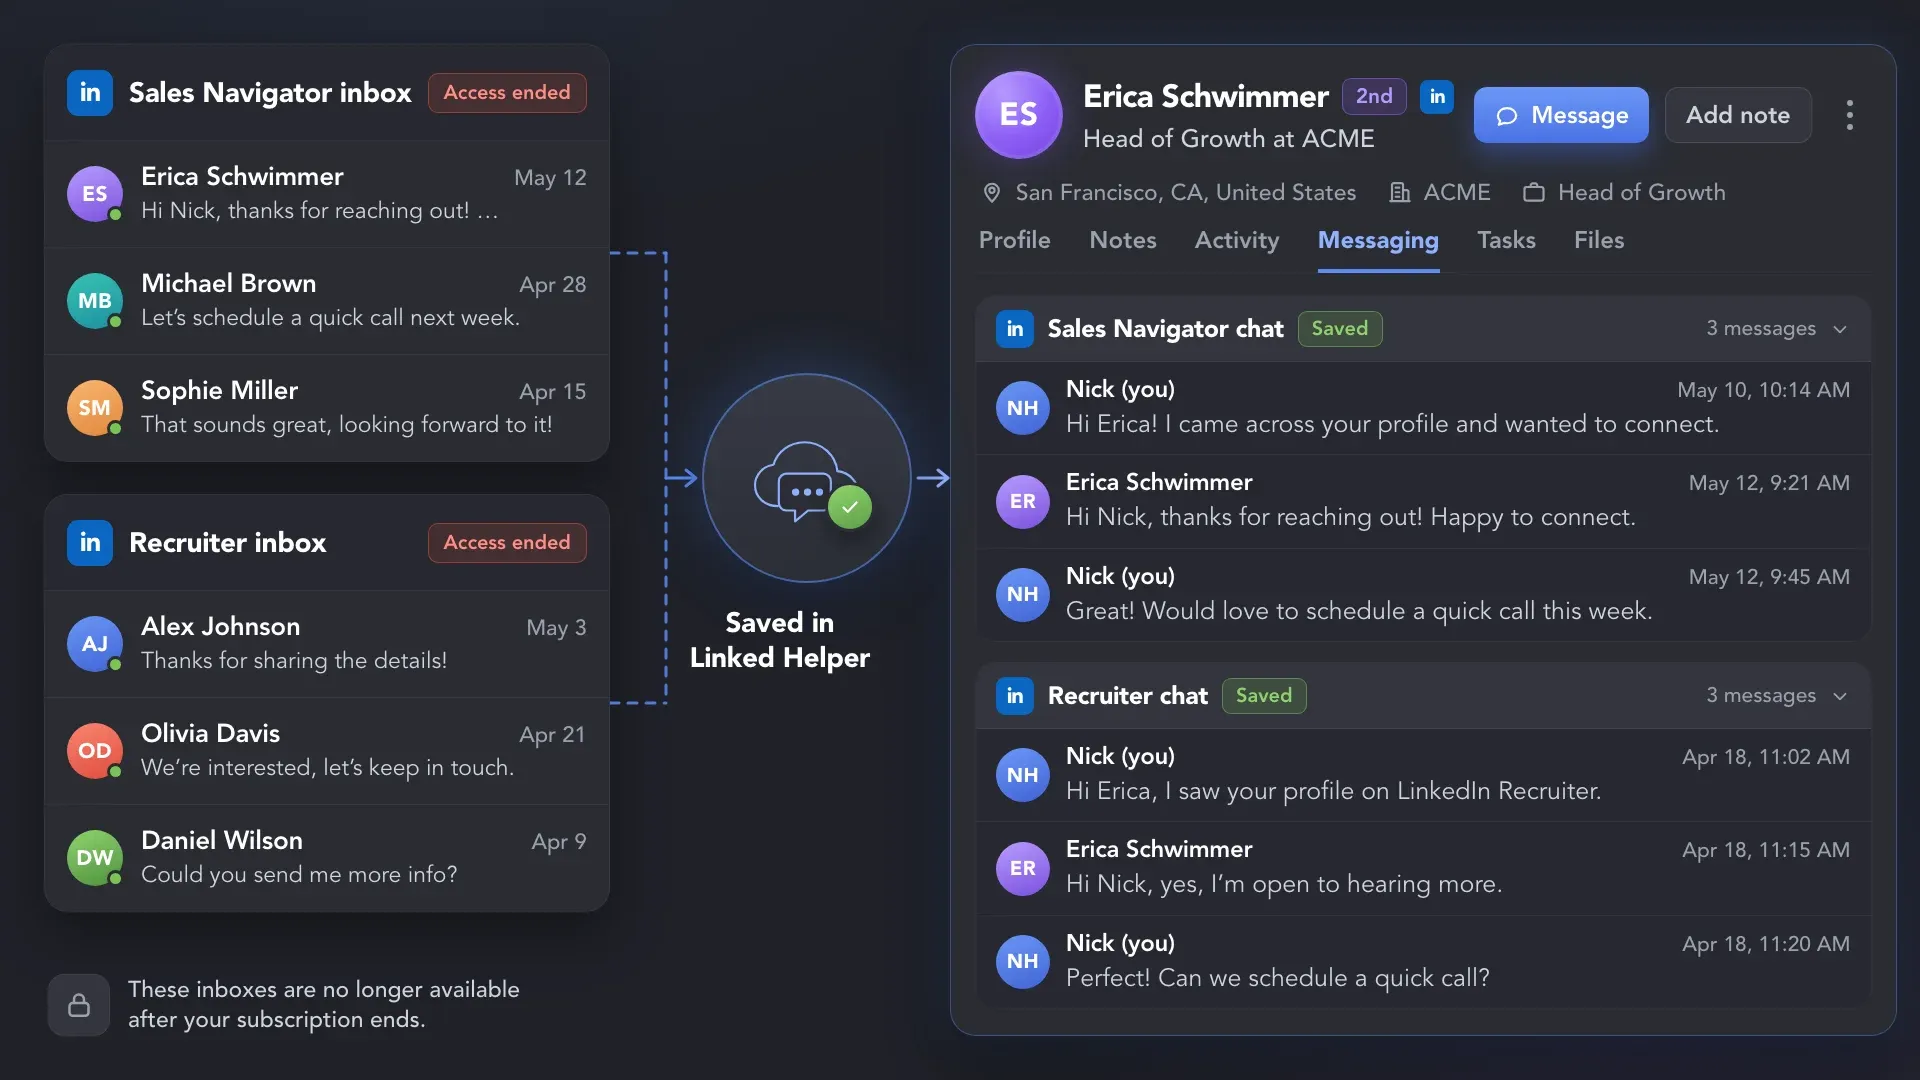Click NH avatar on May 10, 10:14 AM message
The height and width of the screenshot is (1080, 1920).
click(x=1023, y=408)
